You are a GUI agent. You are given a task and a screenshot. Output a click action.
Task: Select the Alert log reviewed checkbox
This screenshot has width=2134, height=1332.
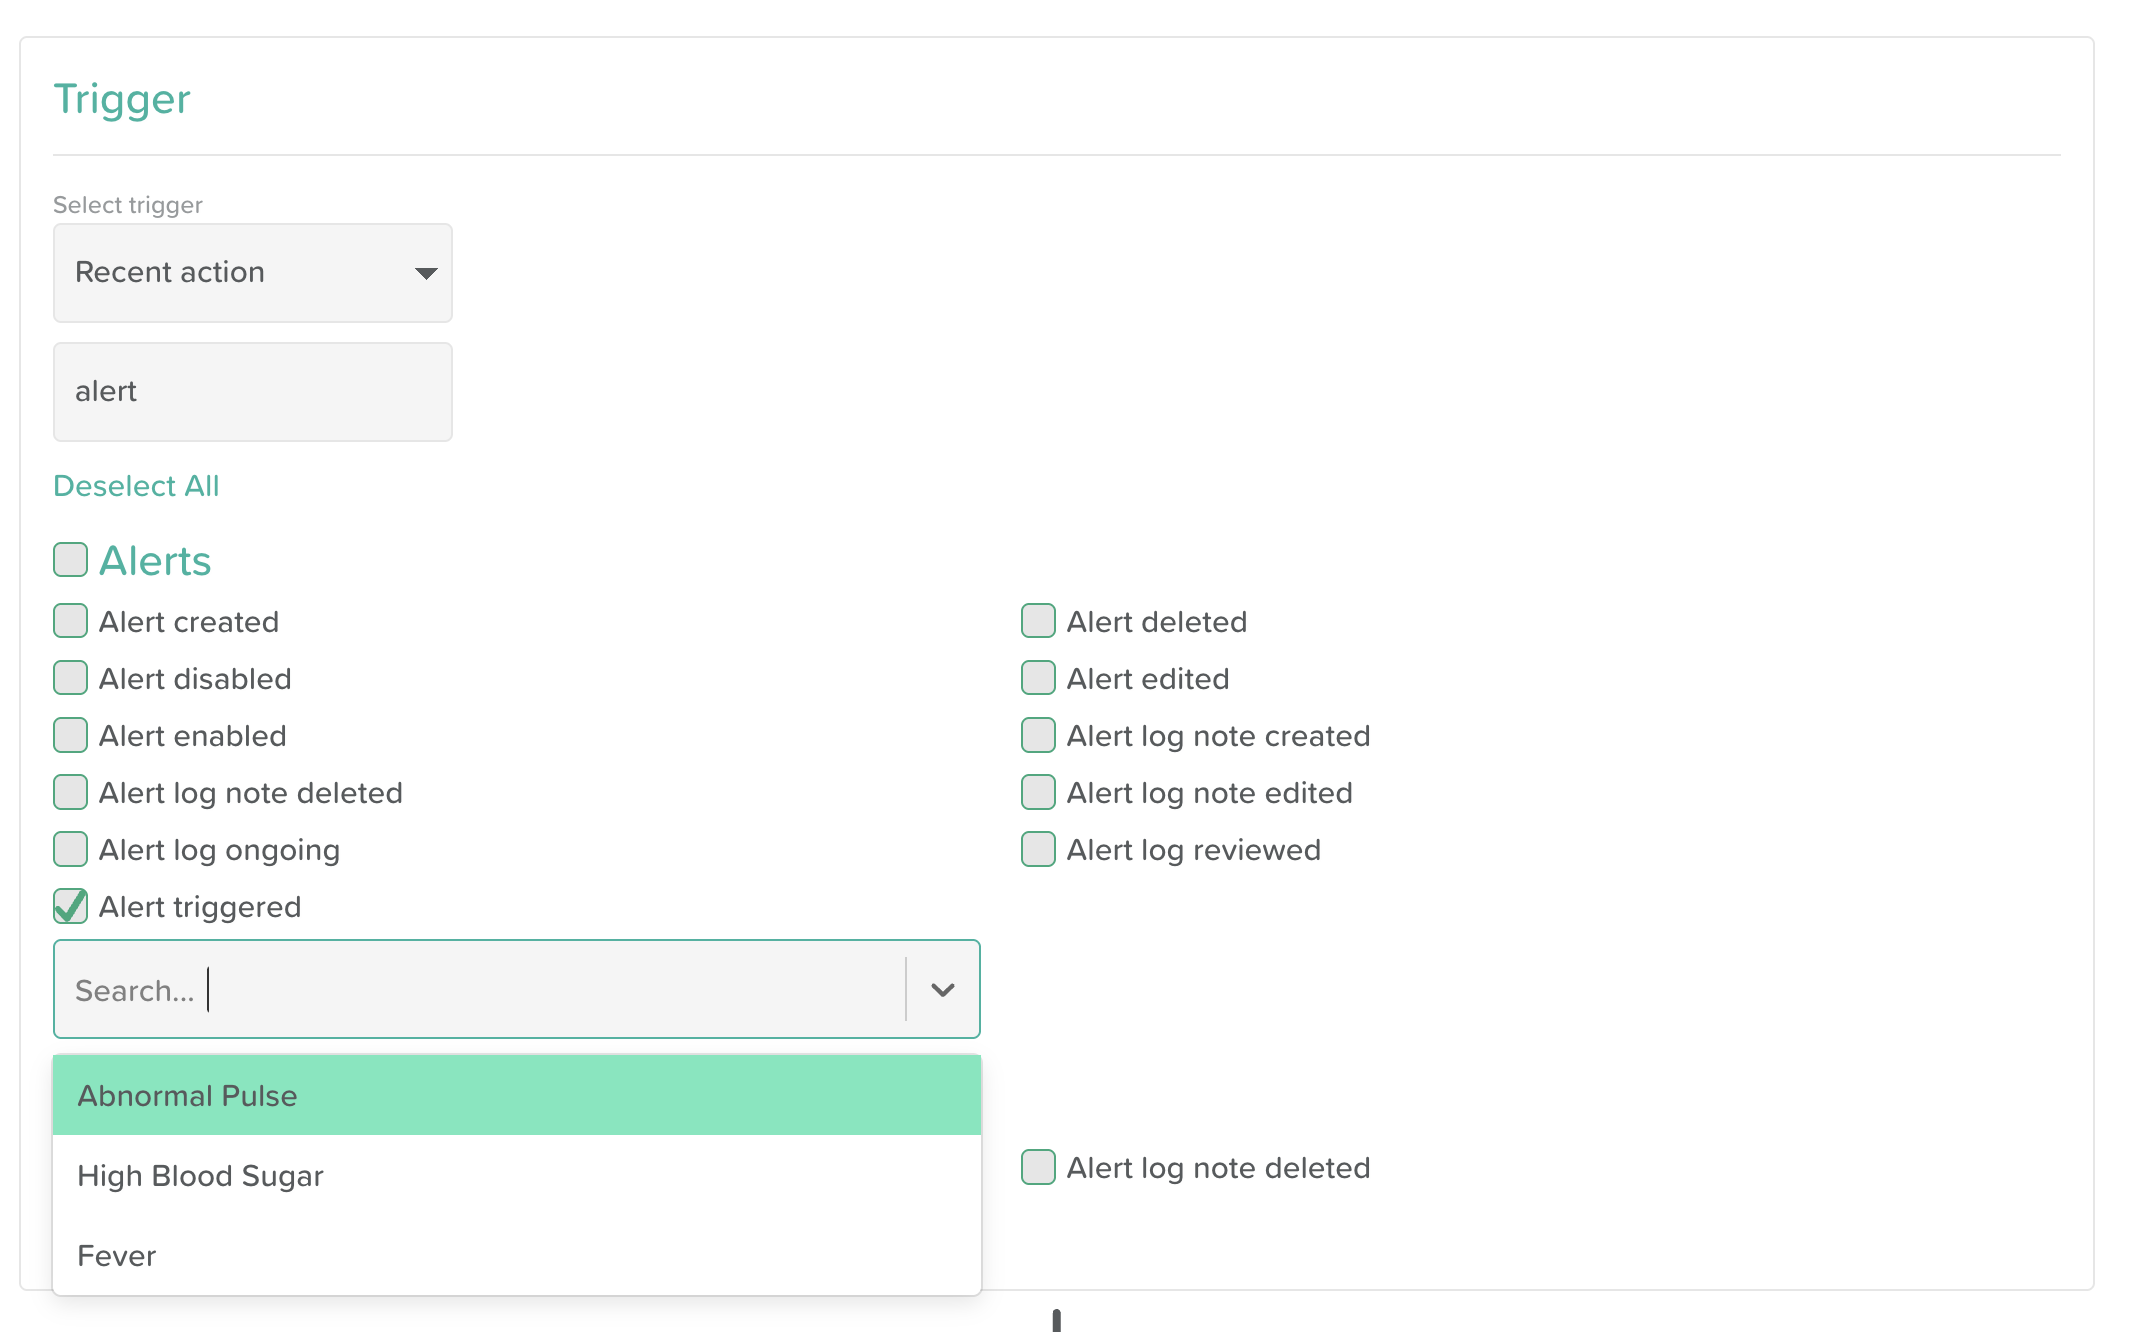(1038, 849)
